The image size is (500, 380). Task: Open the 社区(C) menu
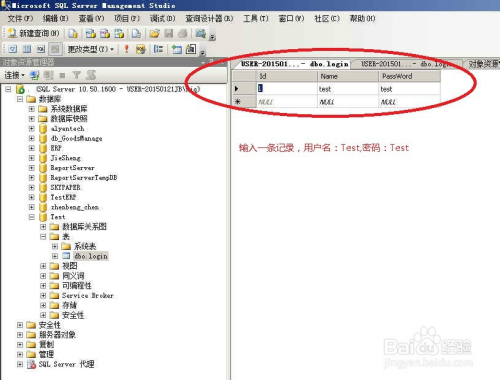pyautogui.click(x=327, y=18)
